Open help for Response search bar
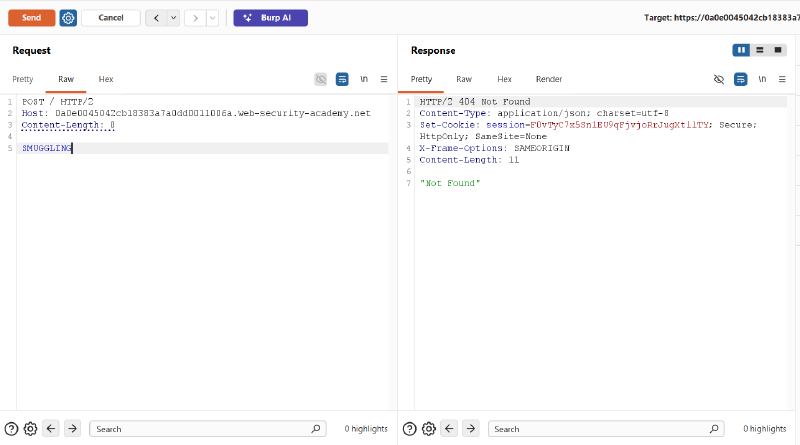800x445 pixels. (x=410, y=429)
